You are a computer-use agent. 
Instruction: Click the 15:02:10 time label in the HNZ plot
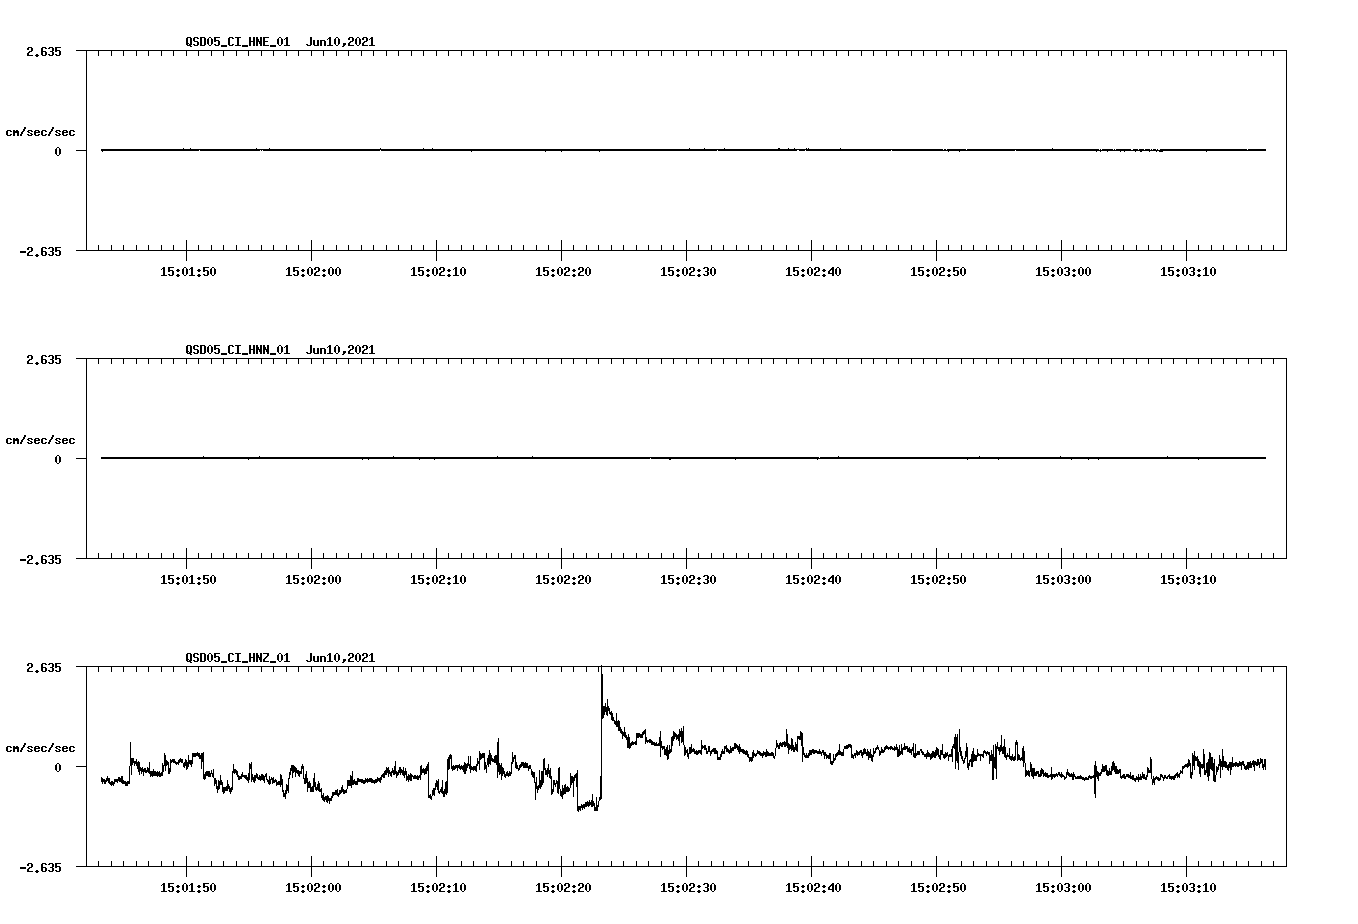[438, 888]
